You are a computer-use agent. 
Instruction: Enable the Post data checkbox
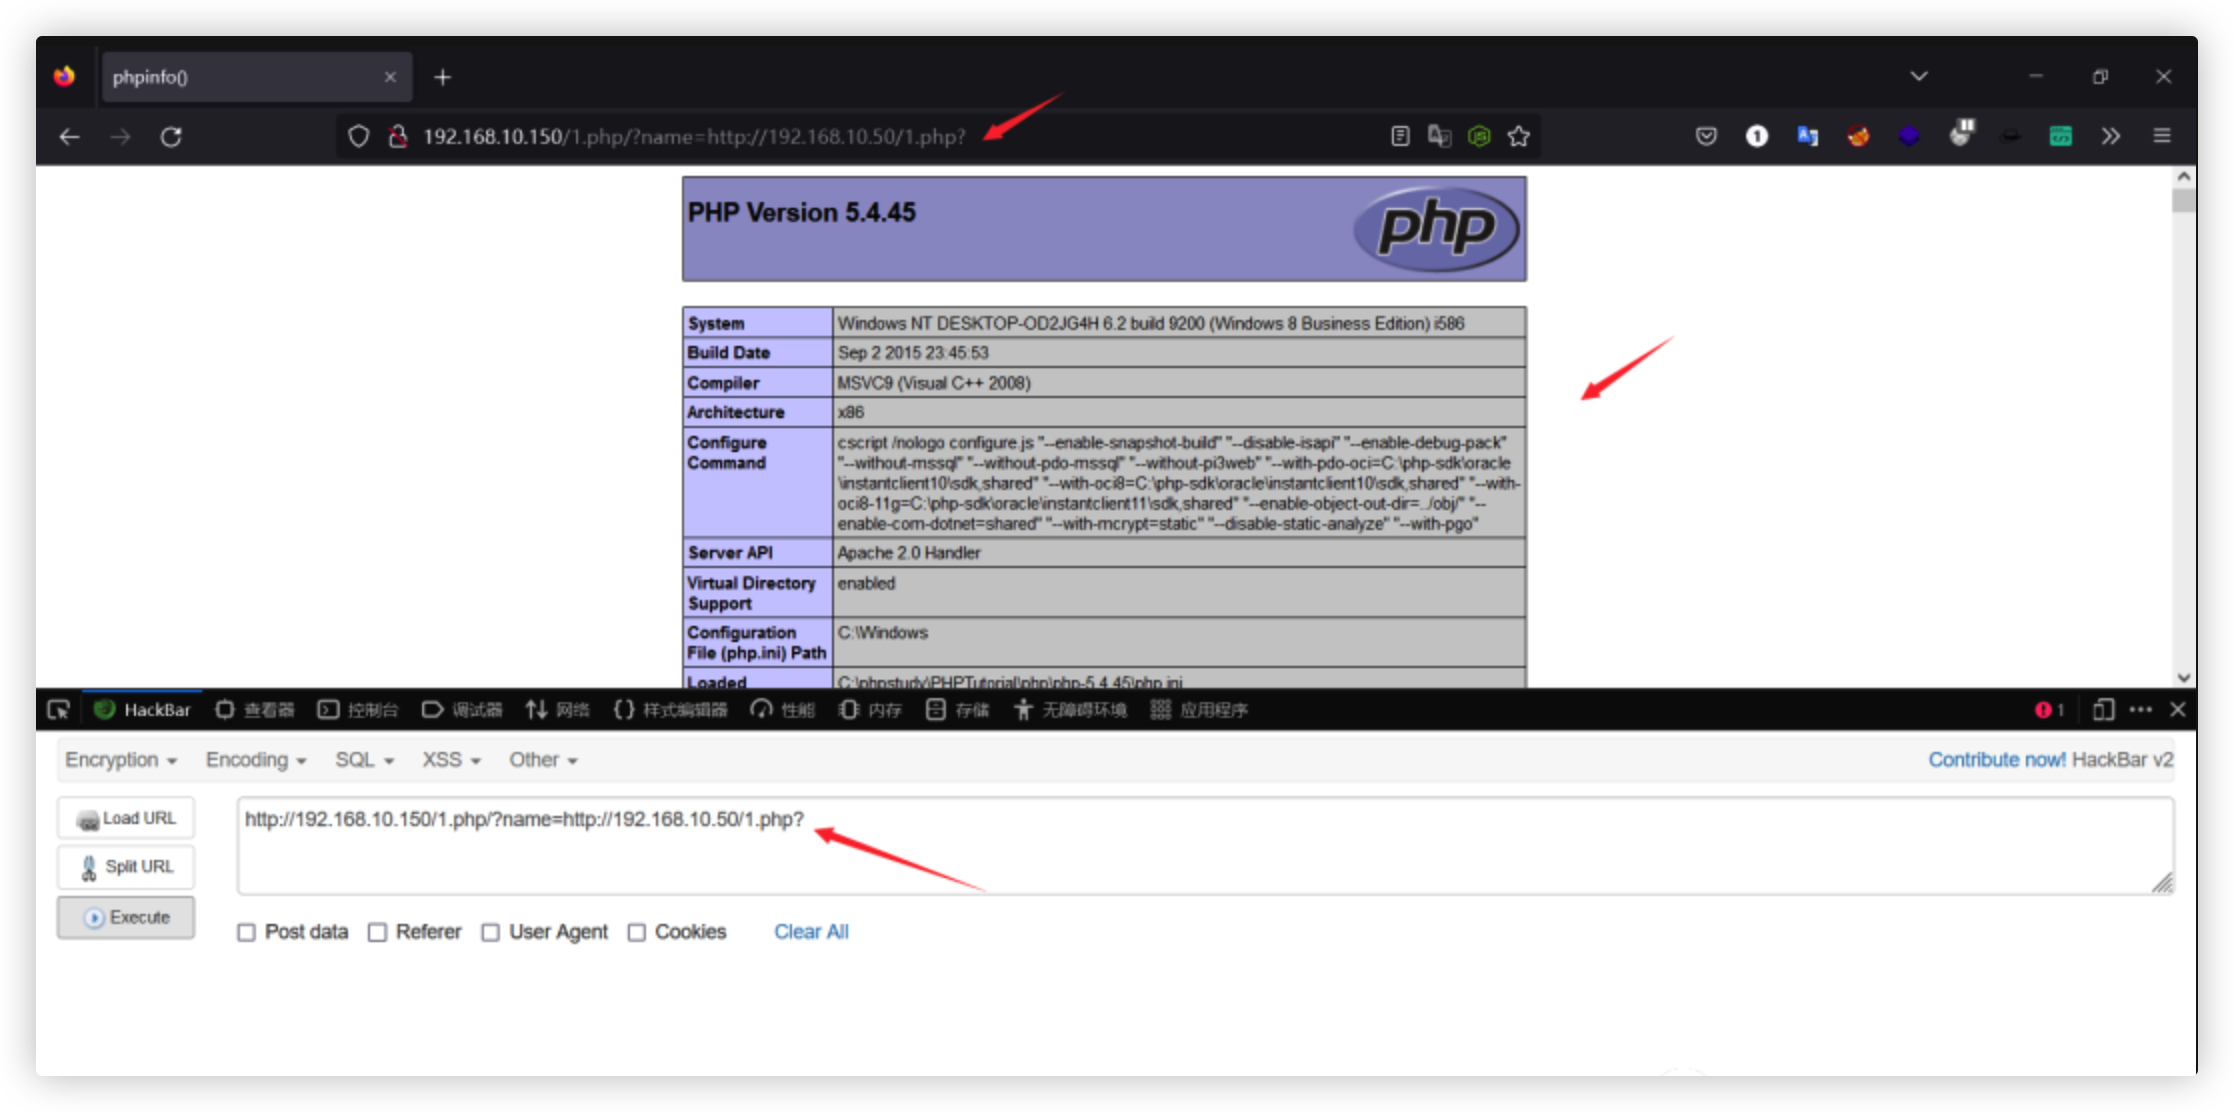[246, 932]
